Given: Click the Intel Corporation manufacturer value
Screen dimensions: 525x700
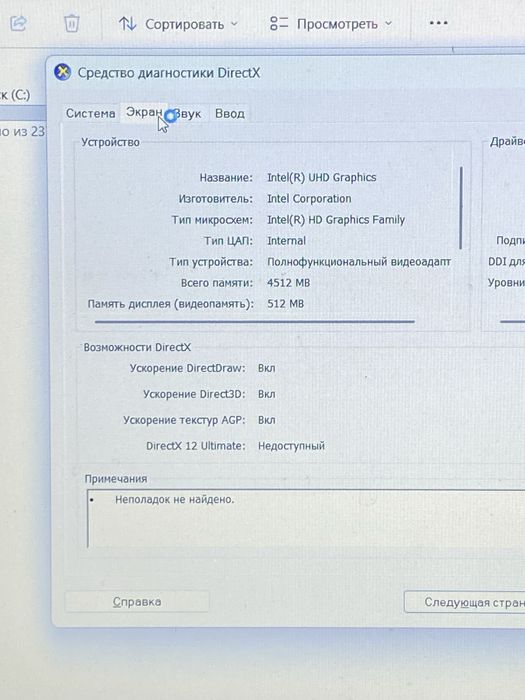Looking at the screenshot, I should 309,199.
